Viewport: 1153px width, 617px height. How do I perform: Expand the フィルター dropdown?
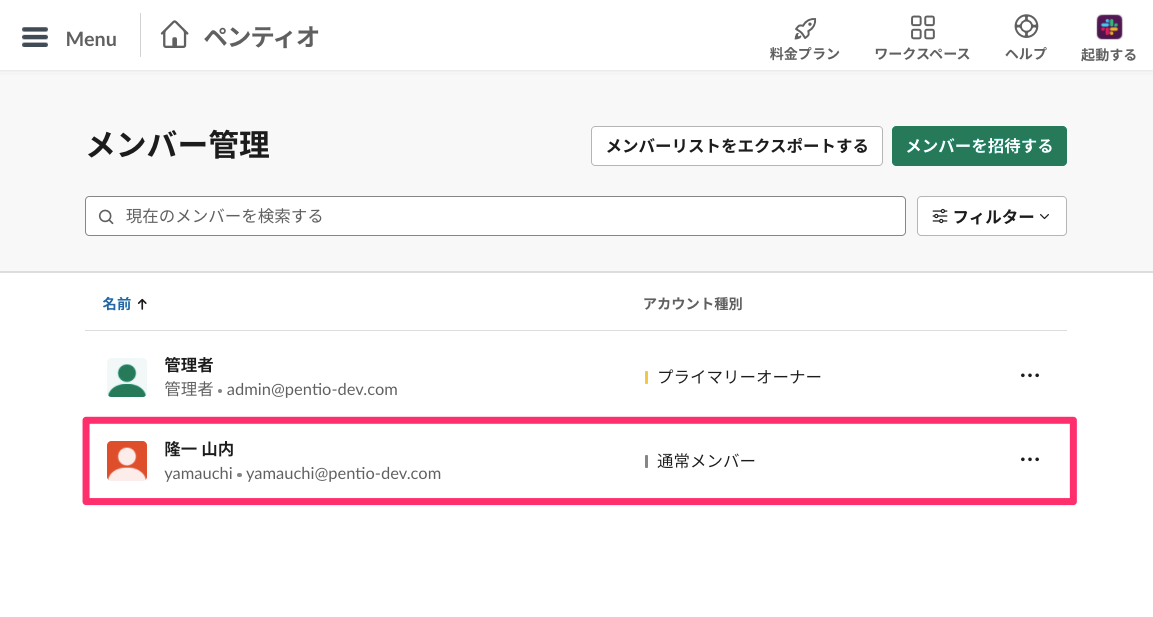pos(991,216)
